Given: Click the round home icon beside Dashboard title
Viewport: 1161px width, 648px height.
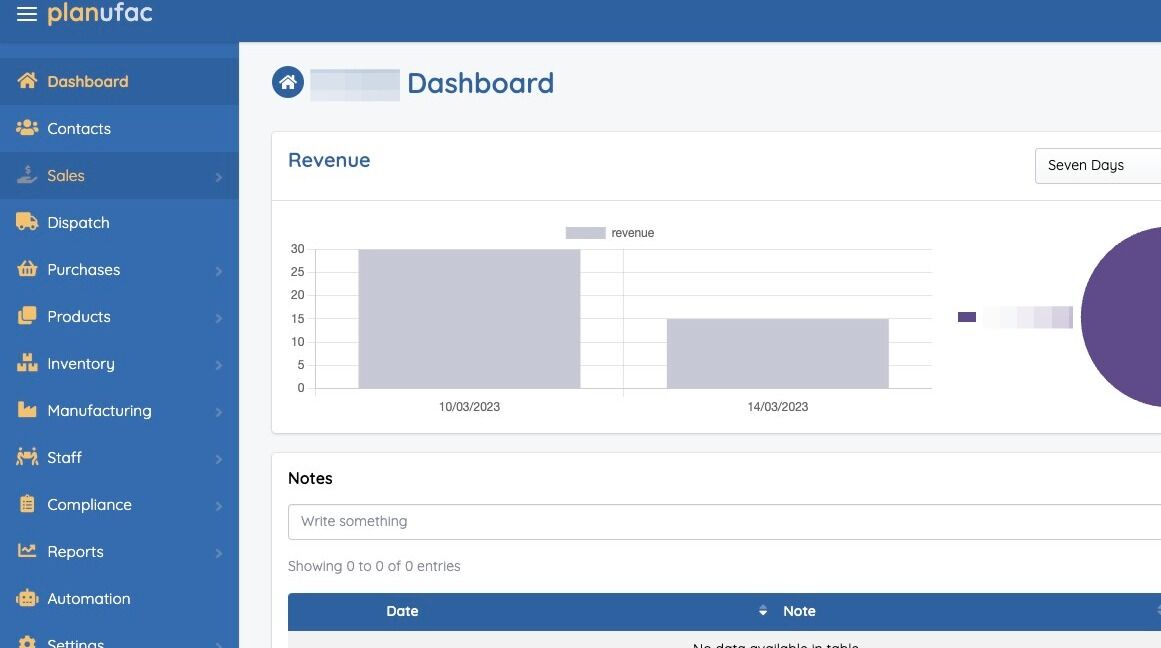Looking at the screenshot, I should 288,82.
